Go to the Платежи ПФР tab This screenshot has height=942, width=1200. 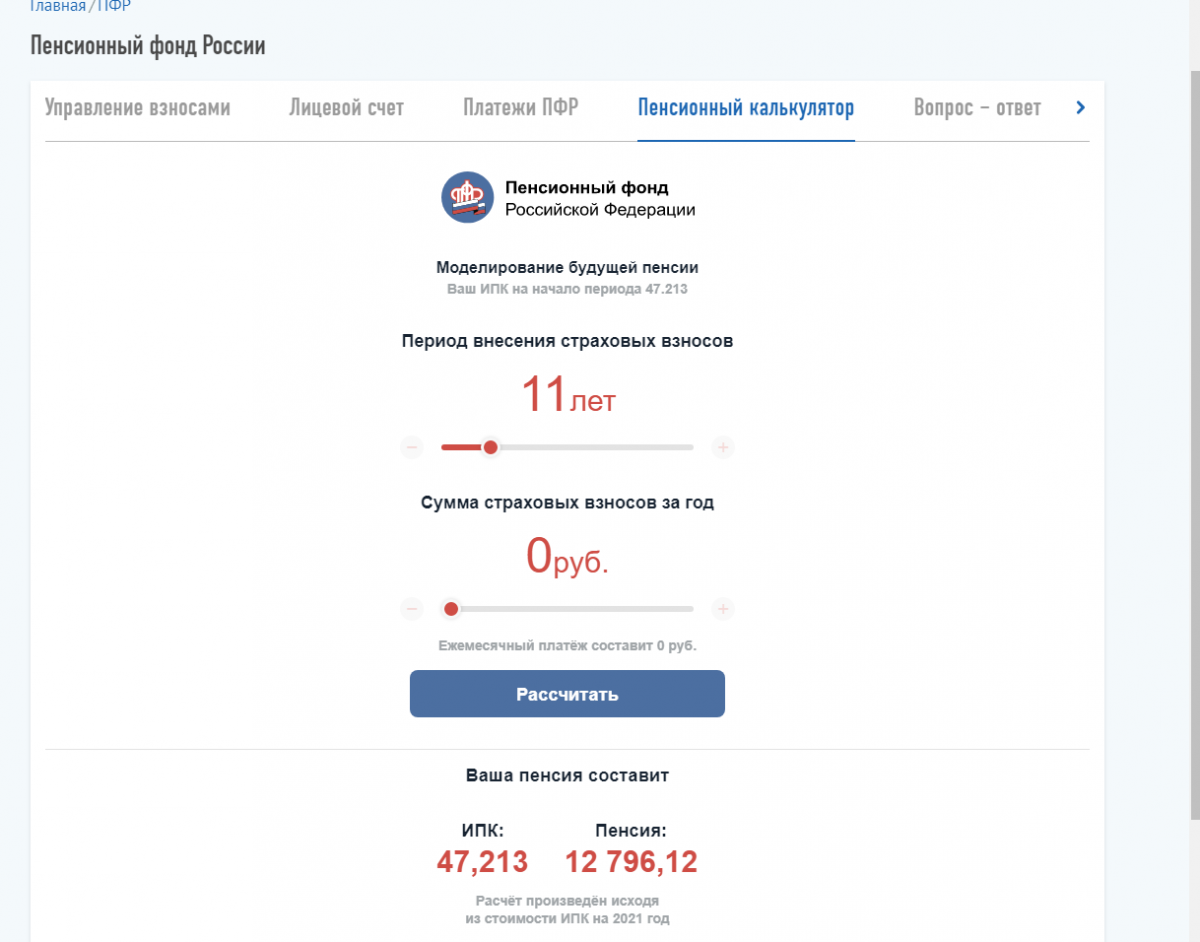click(520, 108)
